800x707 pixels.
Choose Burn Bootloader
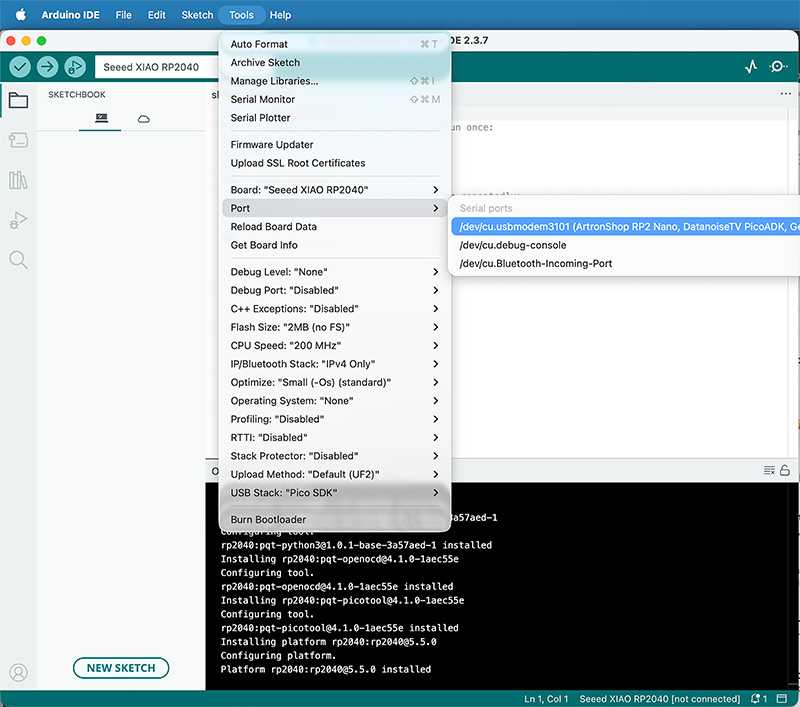335,519
